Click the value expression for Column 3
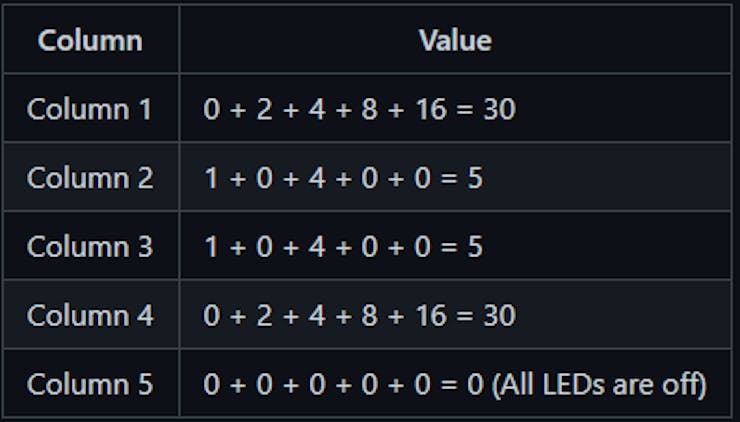This screenshot has width=740, height=422. (x=343, y=247)
